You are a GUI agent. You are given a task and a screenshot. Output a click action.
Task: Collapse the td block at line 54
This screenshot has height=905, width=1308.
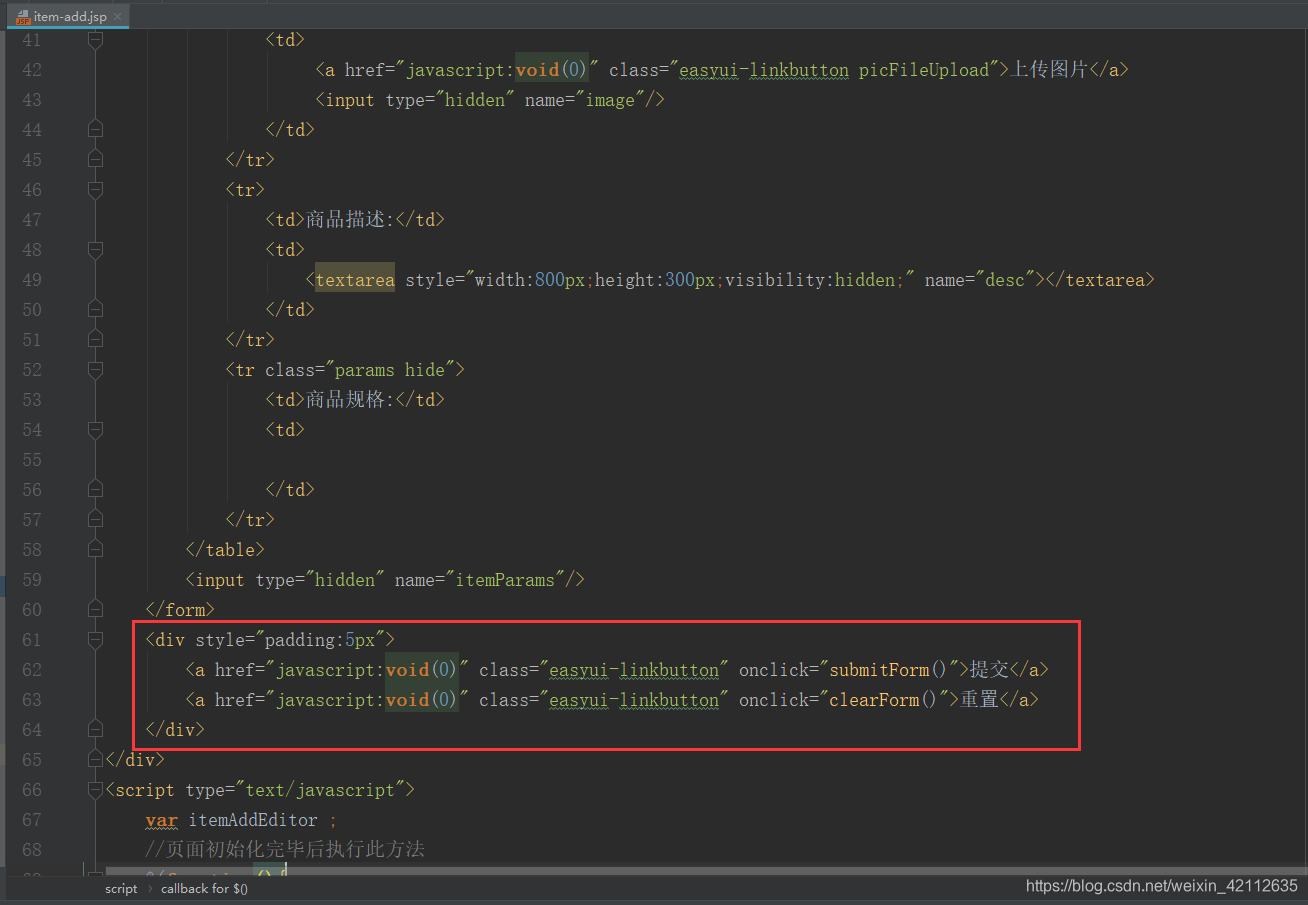click(95, 430)
